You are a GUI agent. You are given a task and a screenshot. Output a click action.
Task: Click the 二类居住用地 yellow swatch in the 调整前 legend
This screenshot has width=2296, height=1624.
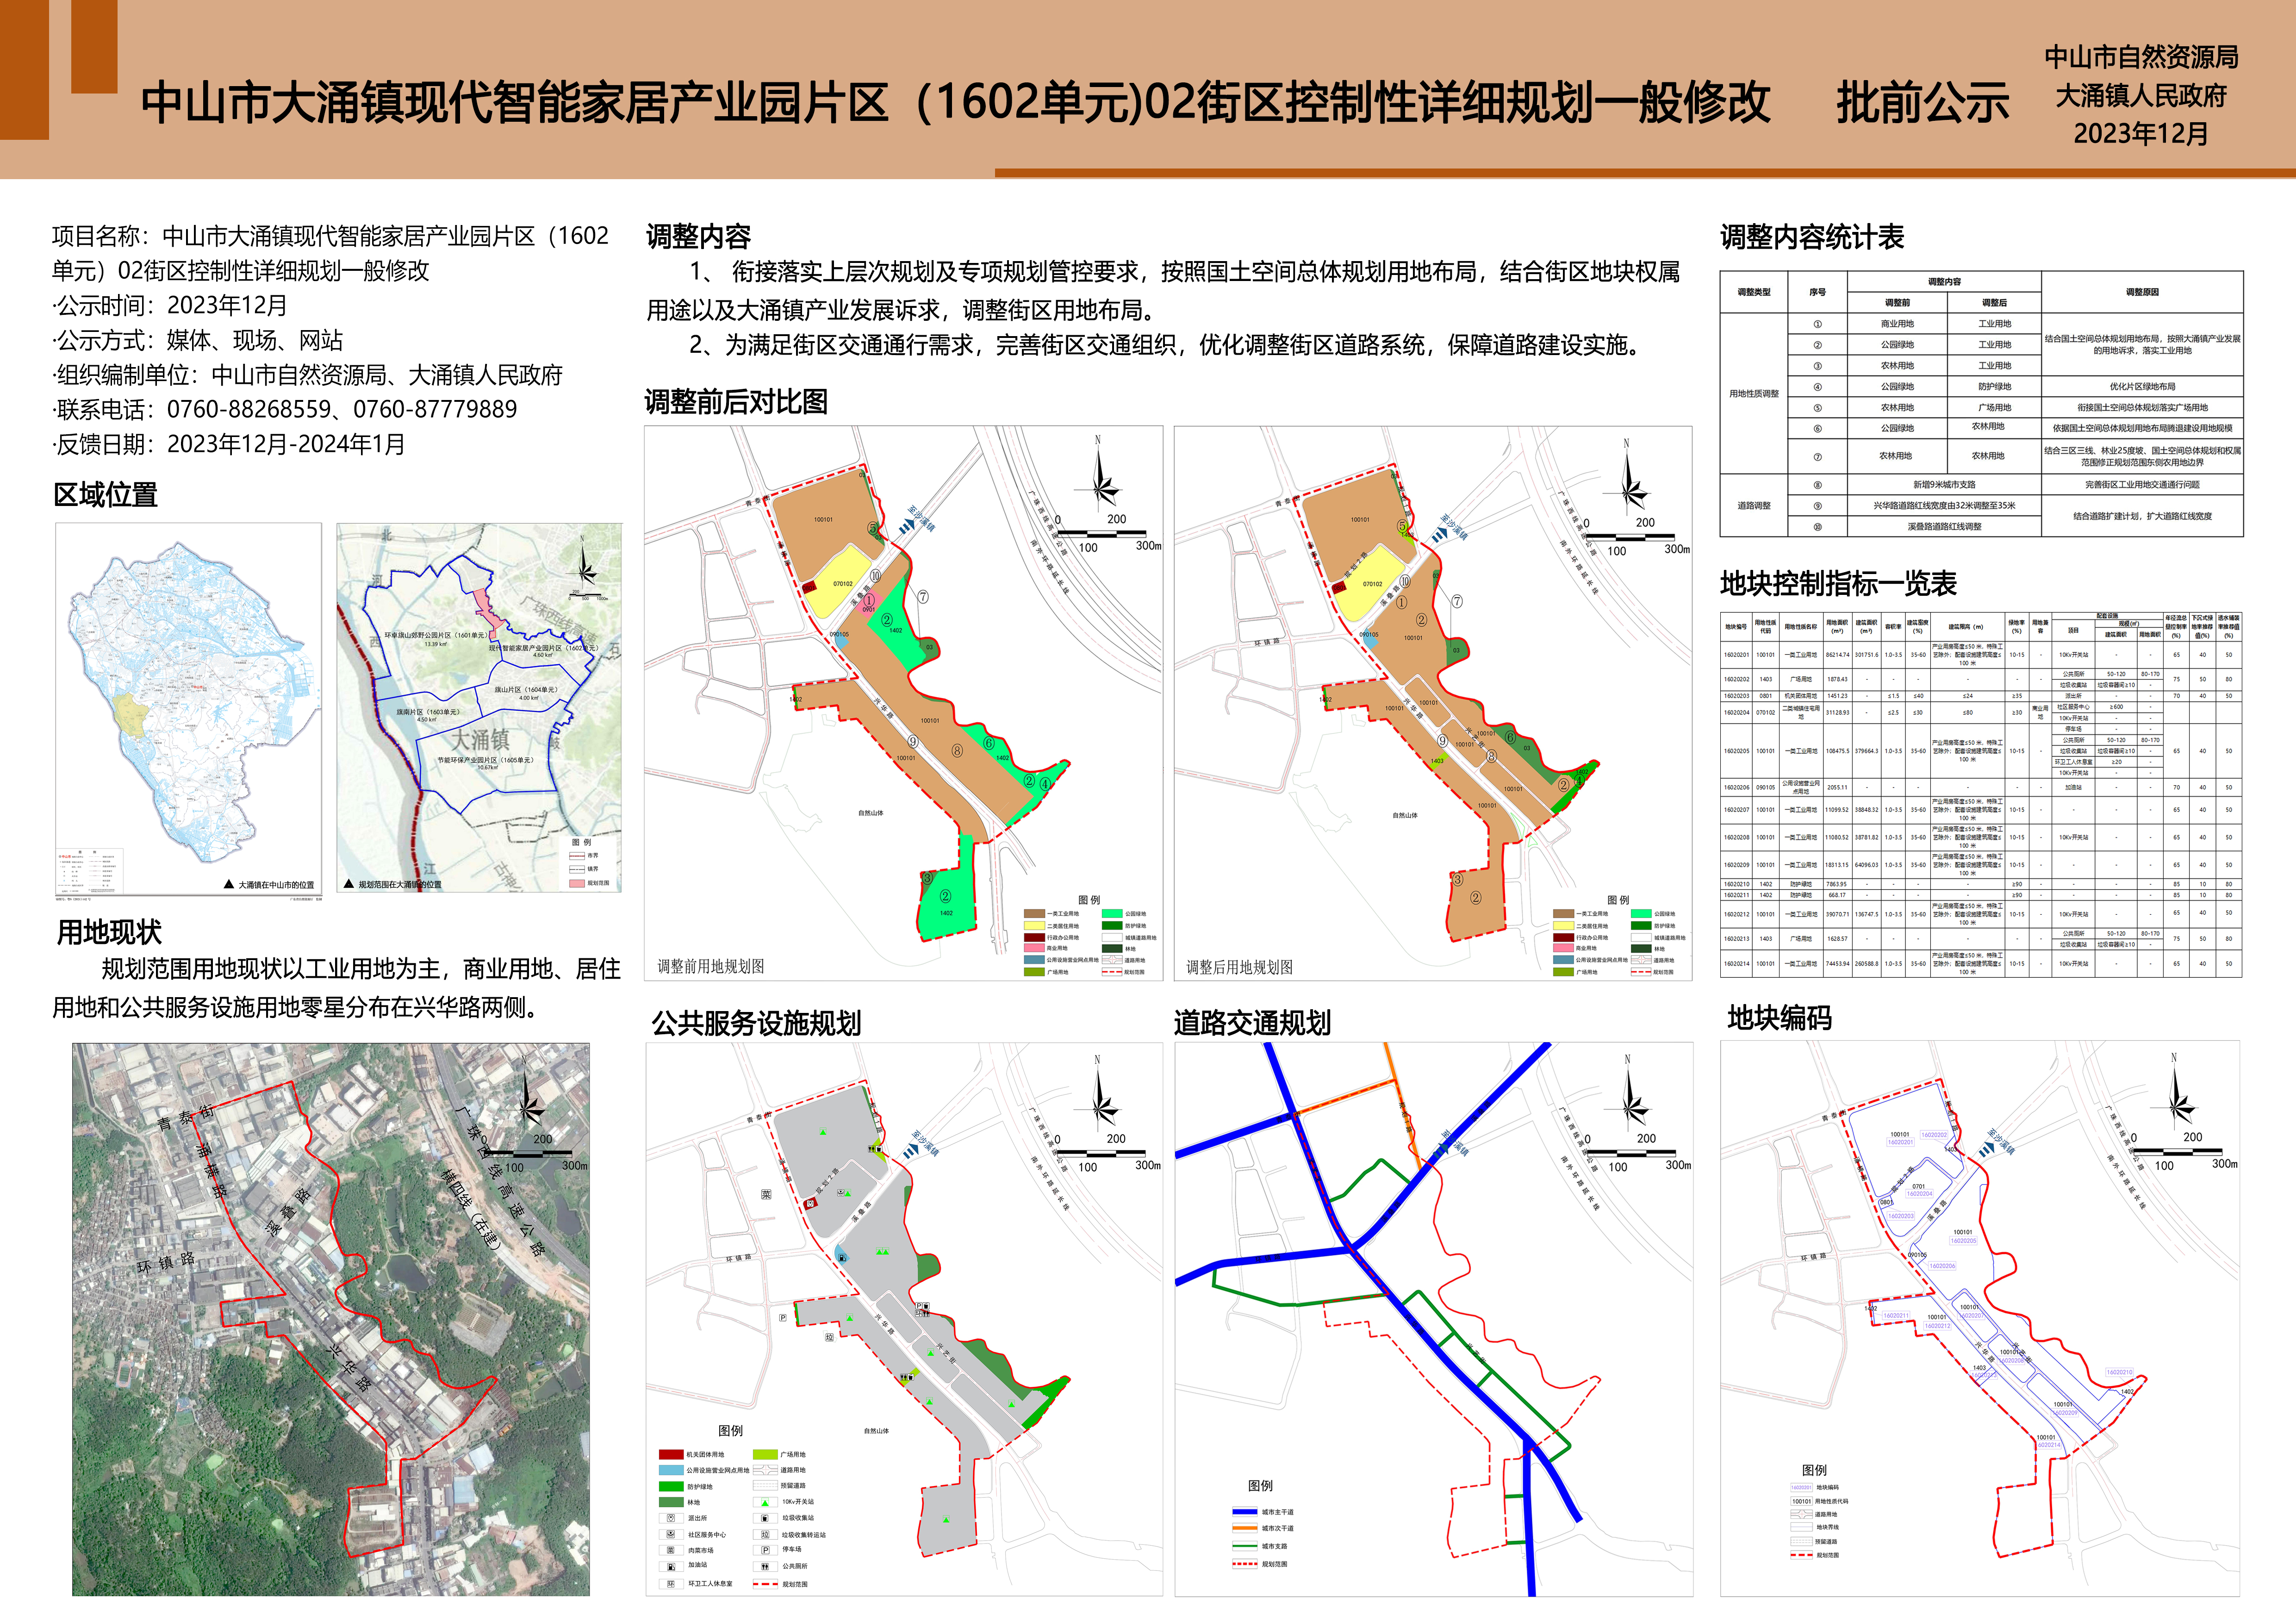(1034, 926)
